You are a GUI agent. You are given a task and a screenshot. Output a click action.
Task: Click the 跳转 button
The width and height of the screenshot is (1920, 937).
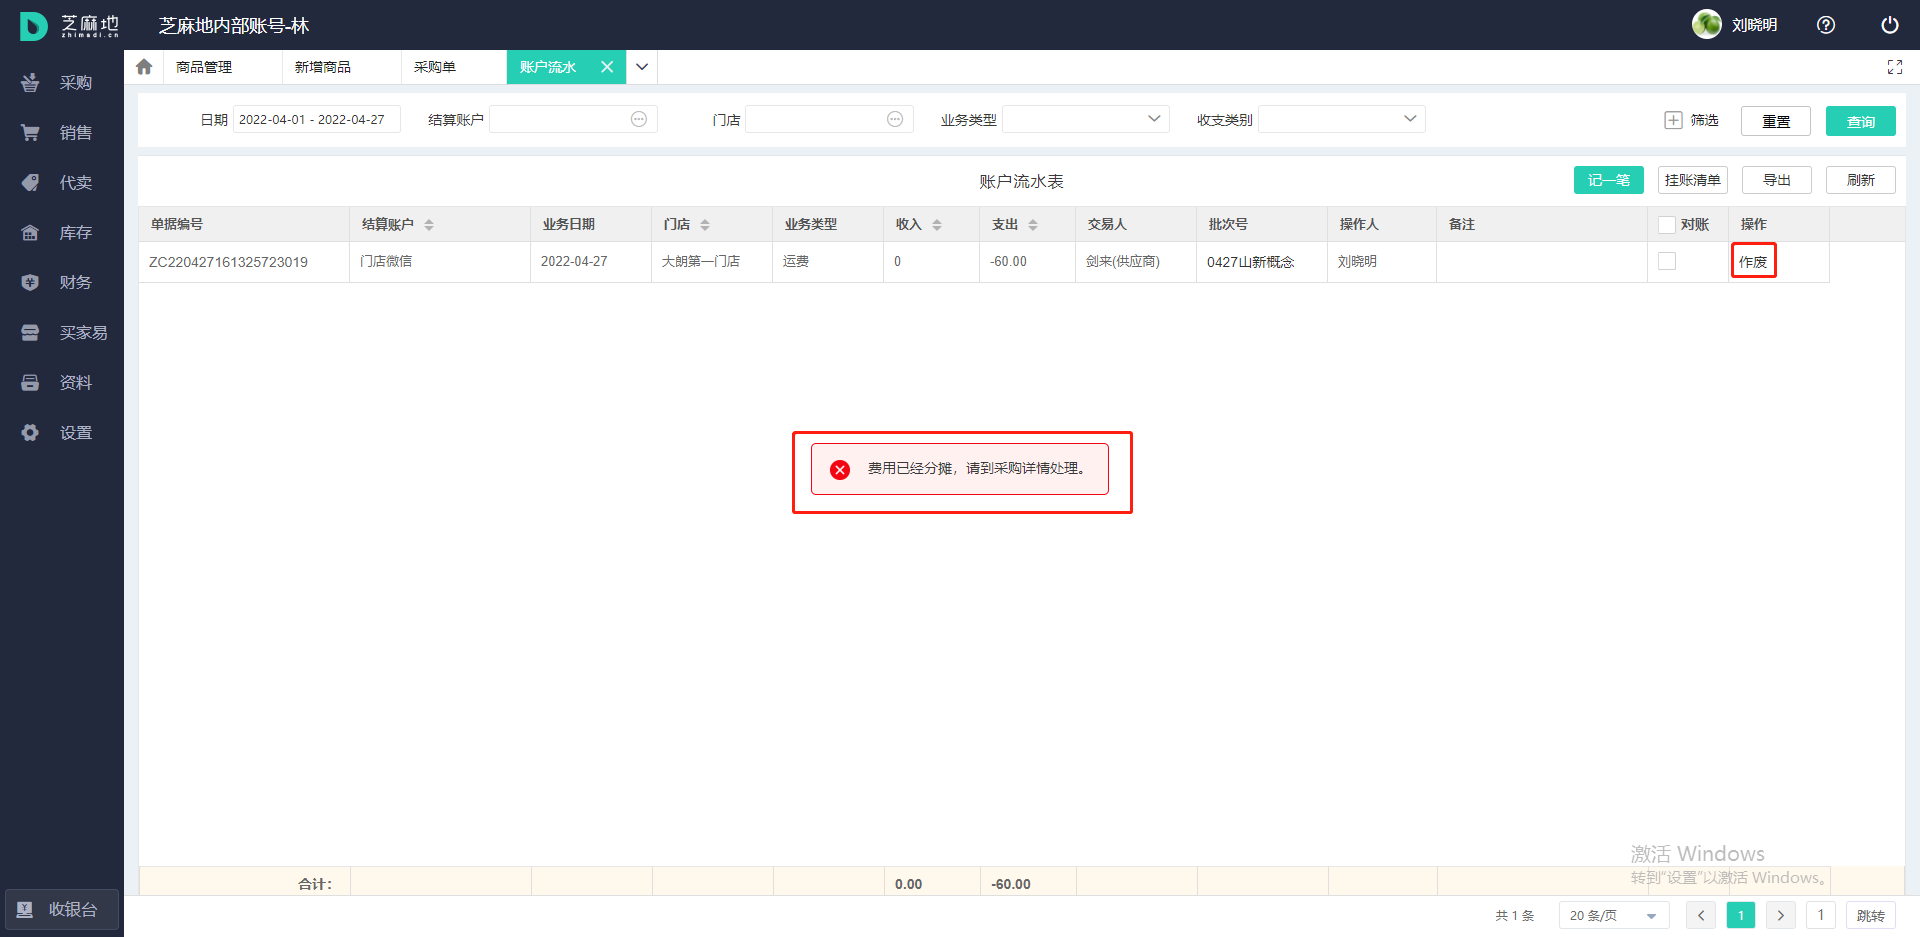(1871, 915)
